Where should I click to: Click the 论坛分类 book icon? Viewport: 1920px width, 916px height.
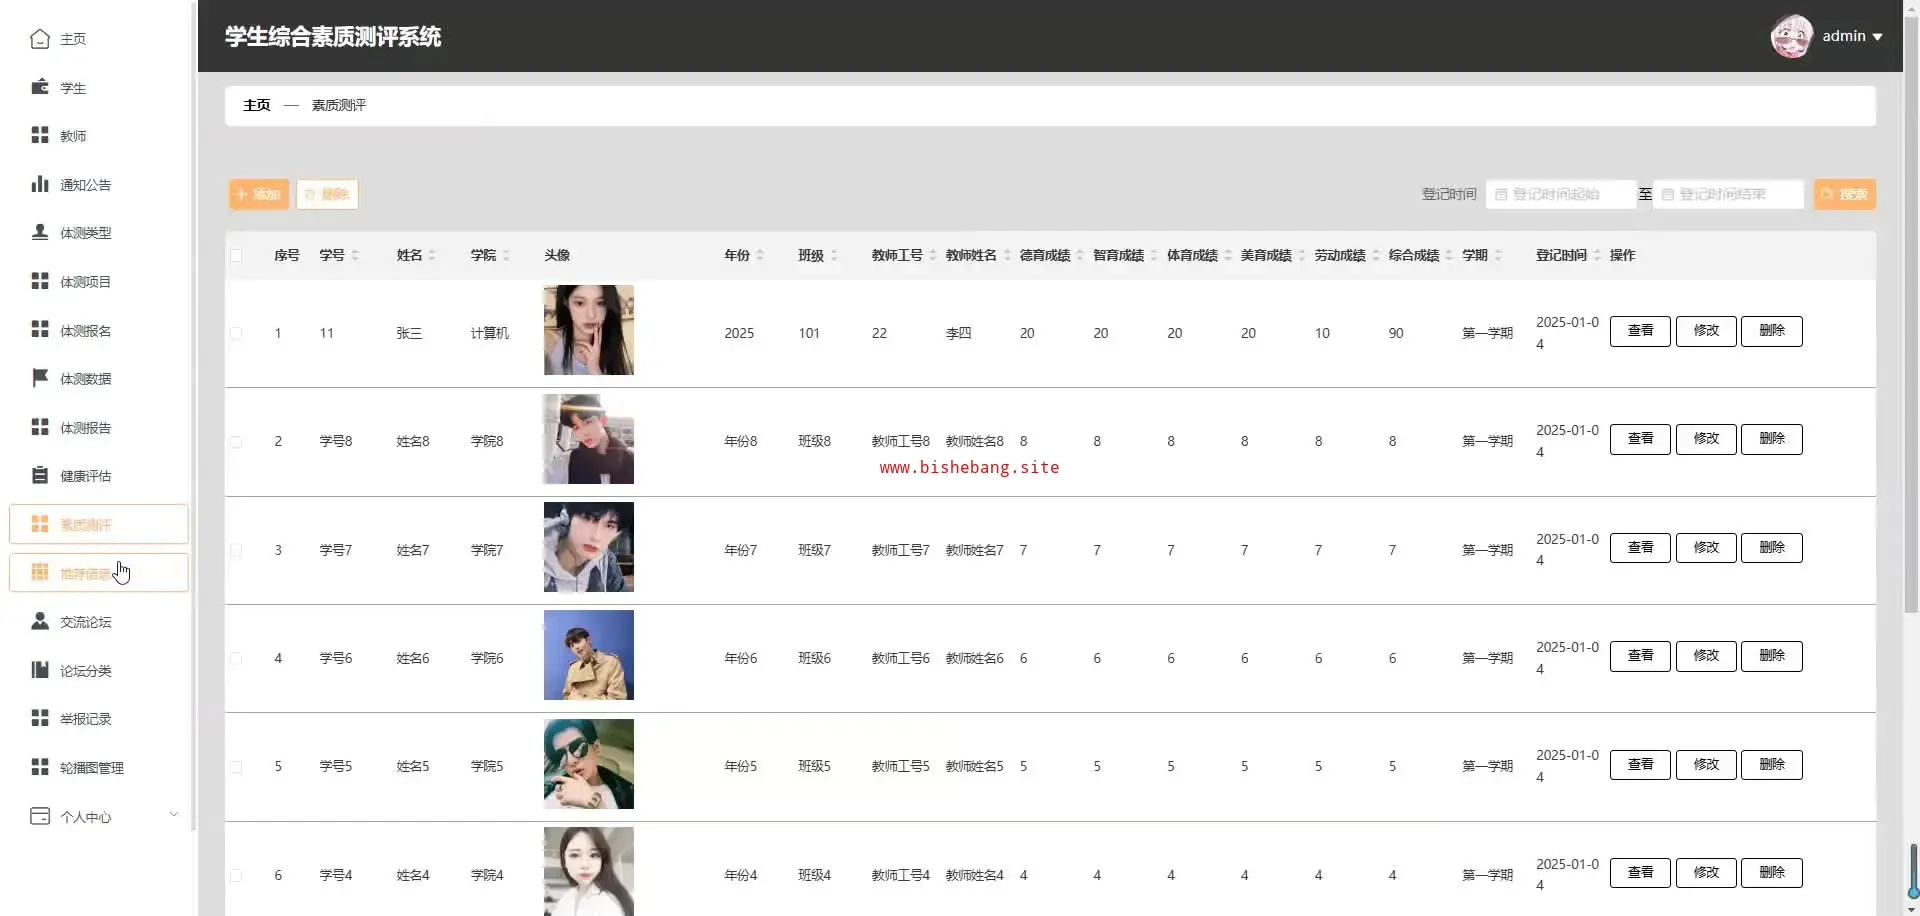[40, 670]
